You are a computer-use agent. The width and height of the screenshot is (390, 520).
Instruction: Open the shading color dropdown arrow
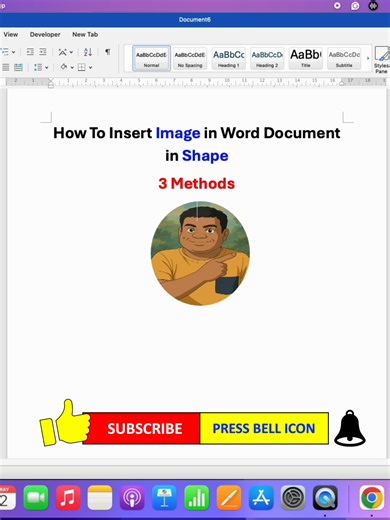coord(72,68)
